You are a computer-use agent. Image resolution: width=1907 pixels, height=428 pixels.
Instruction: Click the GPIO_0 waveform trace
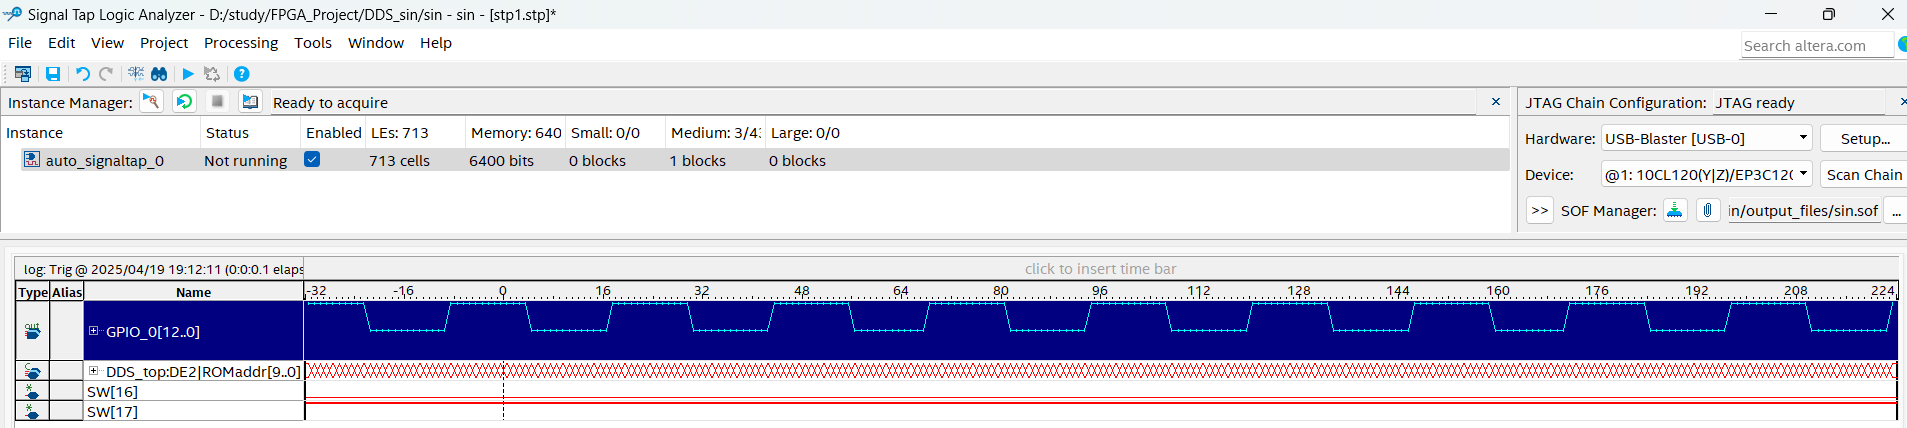(x=1100, y=331)
